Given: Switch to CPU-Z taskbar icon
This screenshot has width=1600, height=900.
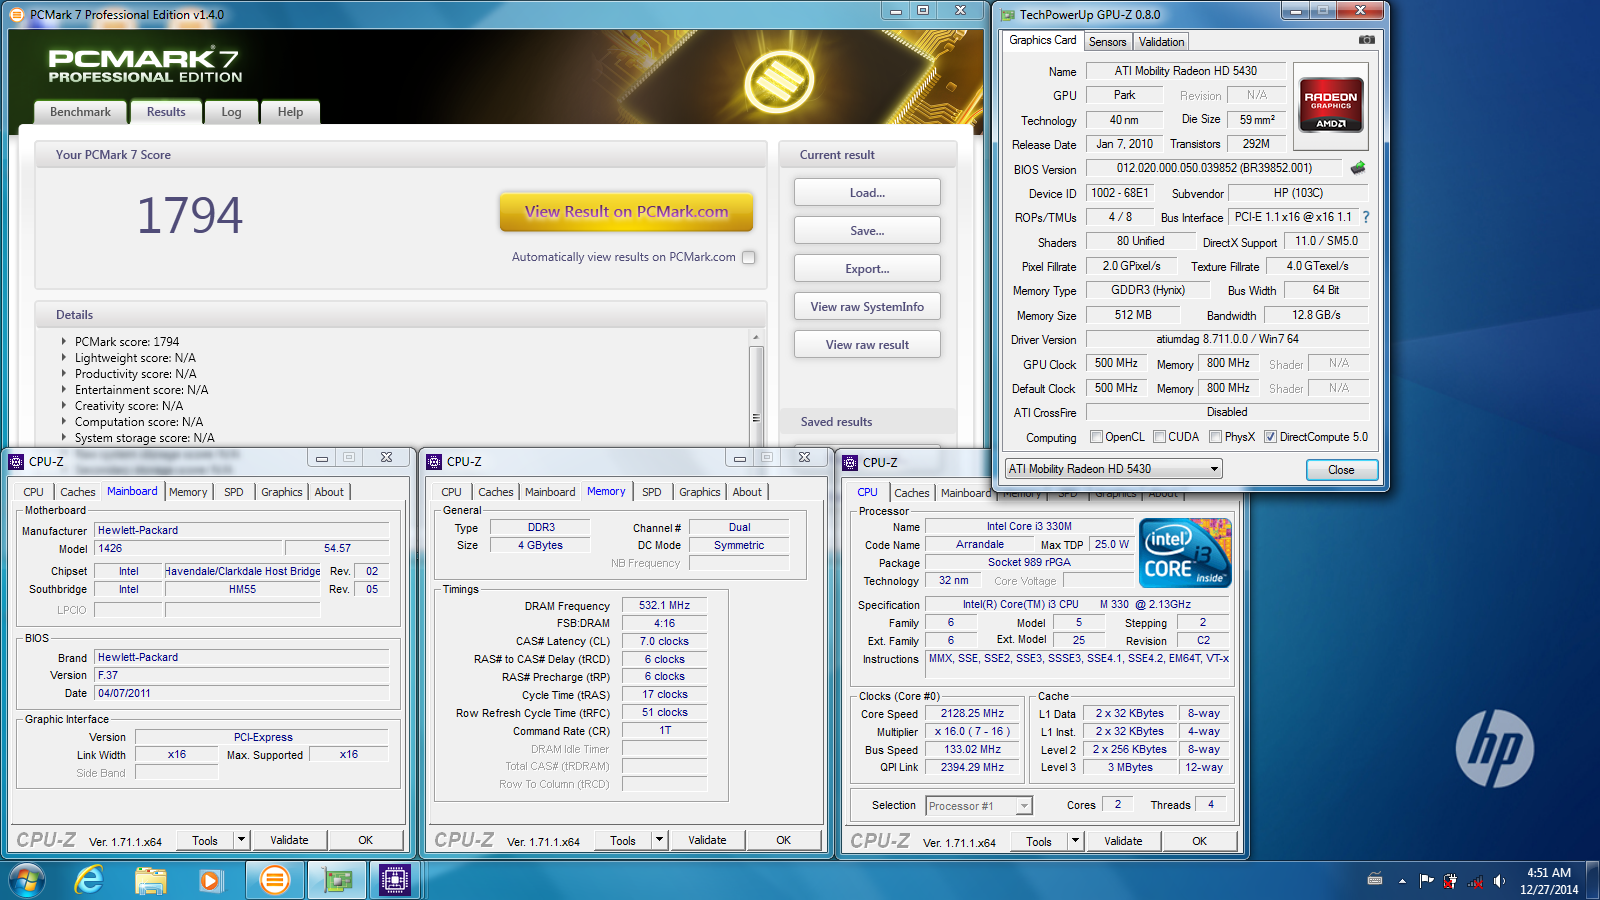Looking at the screenshot, I should point(395,880).
